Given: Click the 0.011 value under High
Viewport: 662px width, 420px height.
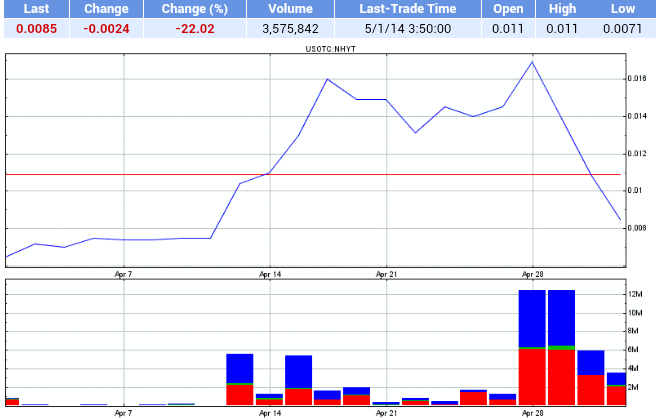Looking at the screenshot, I should [x=564, y=29].
